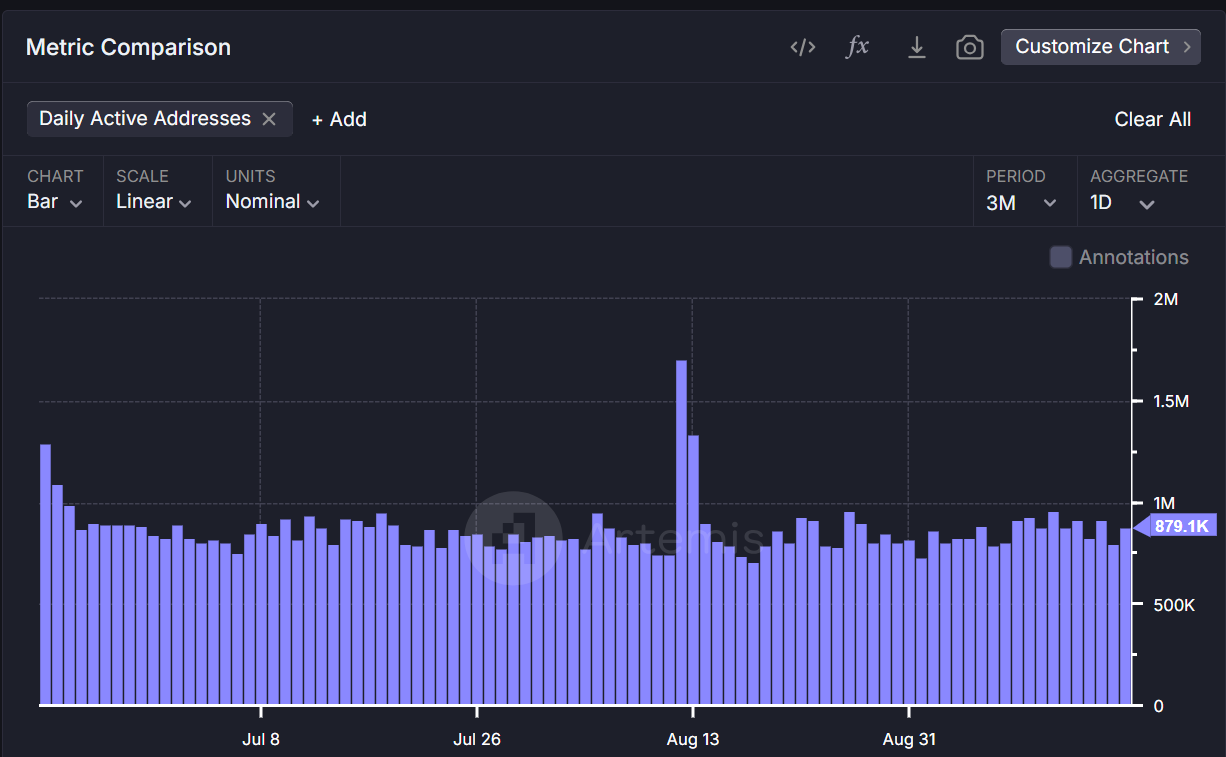This screenshot has width=1226, height=757.
Task: Open the Customize Chart panel
Action: pos(1100,46)
